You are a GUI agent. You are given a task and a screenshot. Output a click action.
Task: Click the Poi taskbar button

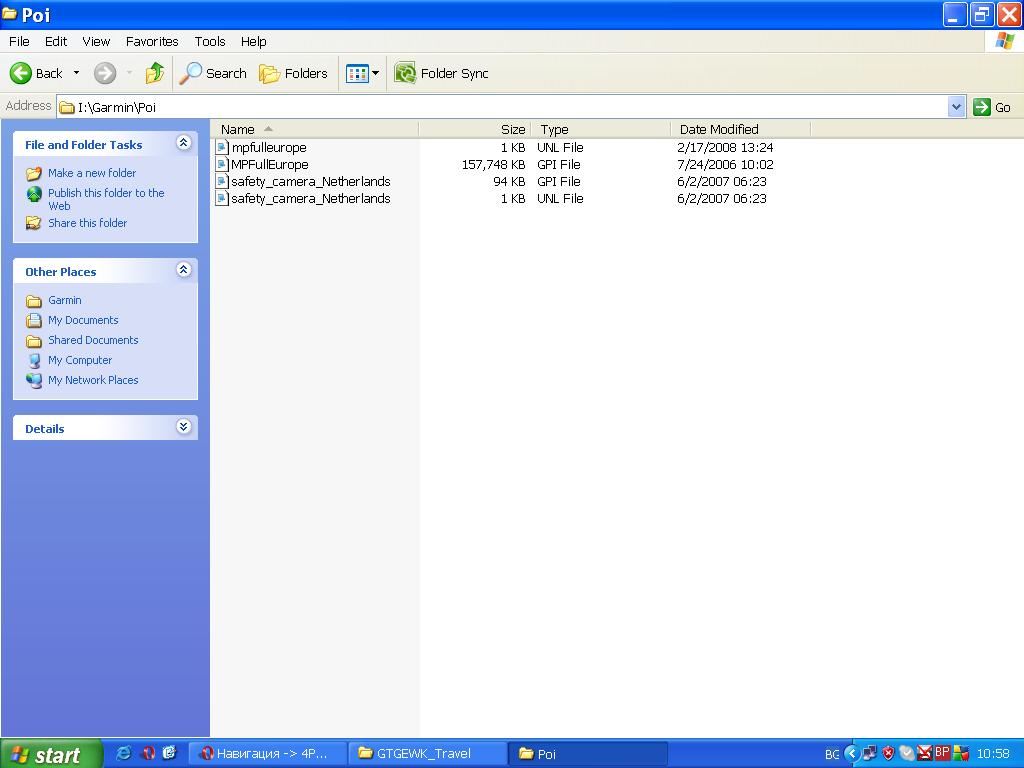coord(588,754)
